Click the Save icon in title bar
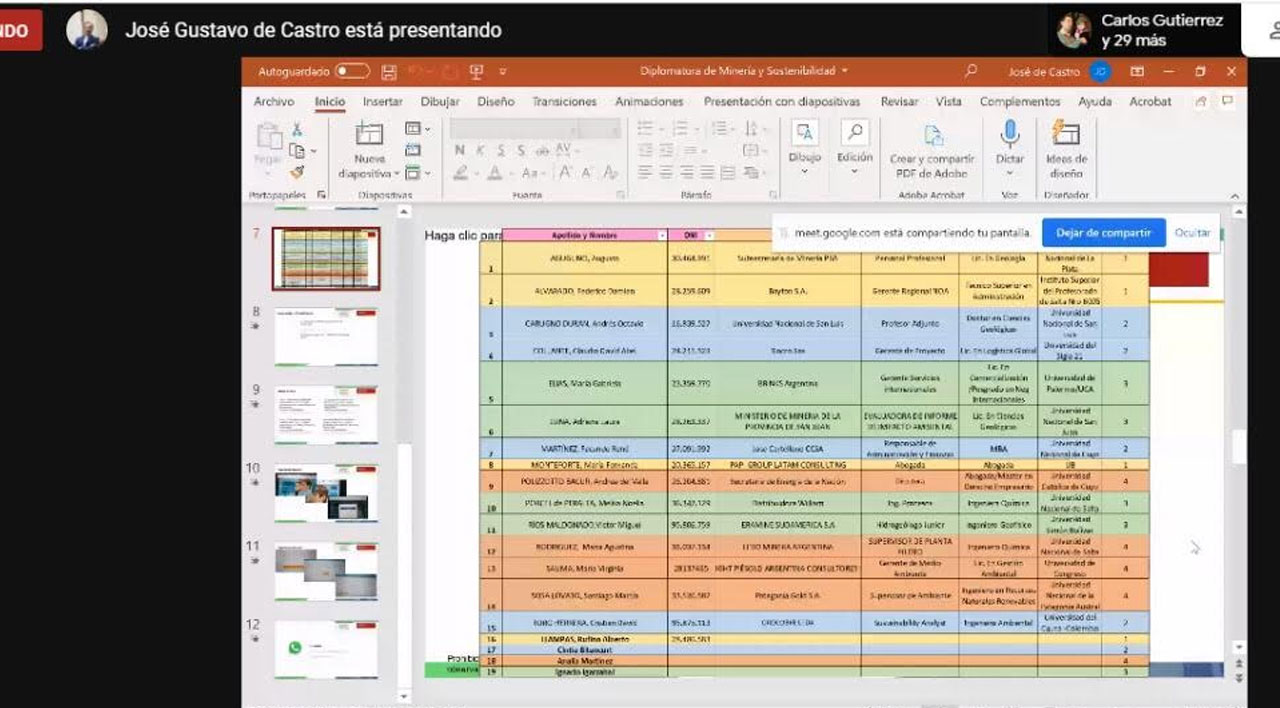Screen dimensions: 1280x708 pos(389,72)
